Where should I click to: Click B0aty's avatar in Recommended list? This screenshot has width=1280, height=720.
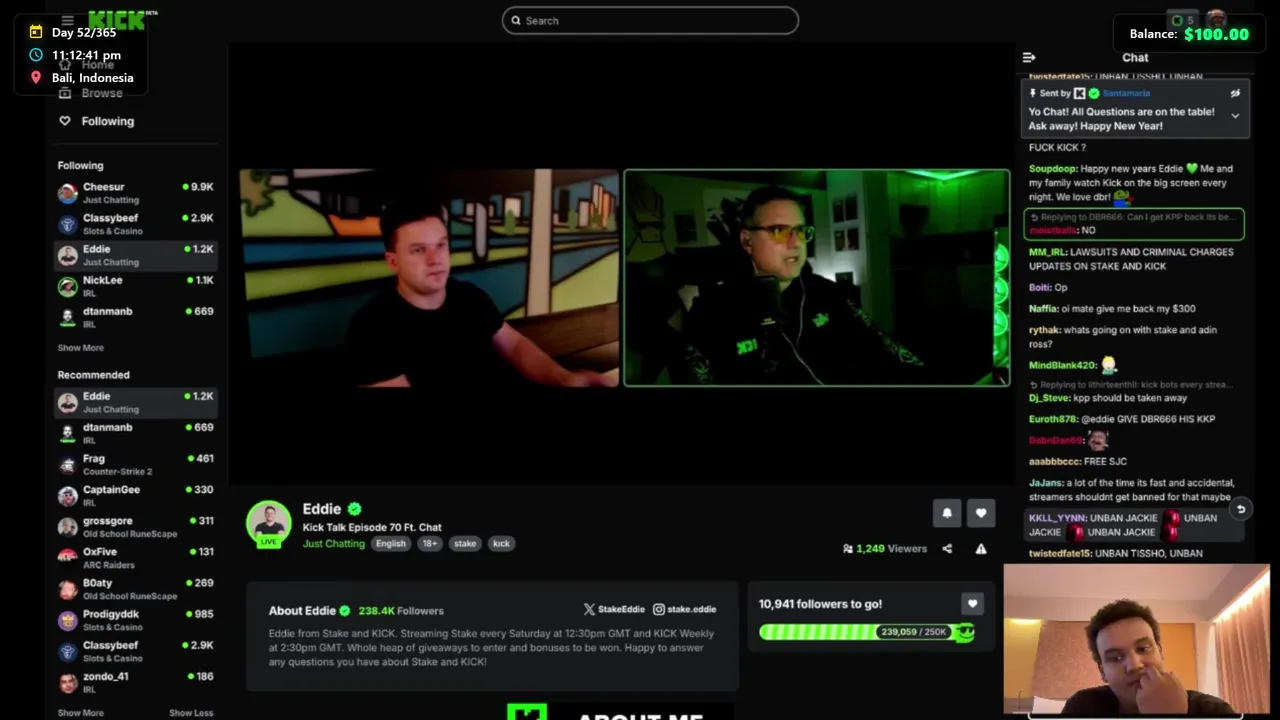(x=67, y=589)
